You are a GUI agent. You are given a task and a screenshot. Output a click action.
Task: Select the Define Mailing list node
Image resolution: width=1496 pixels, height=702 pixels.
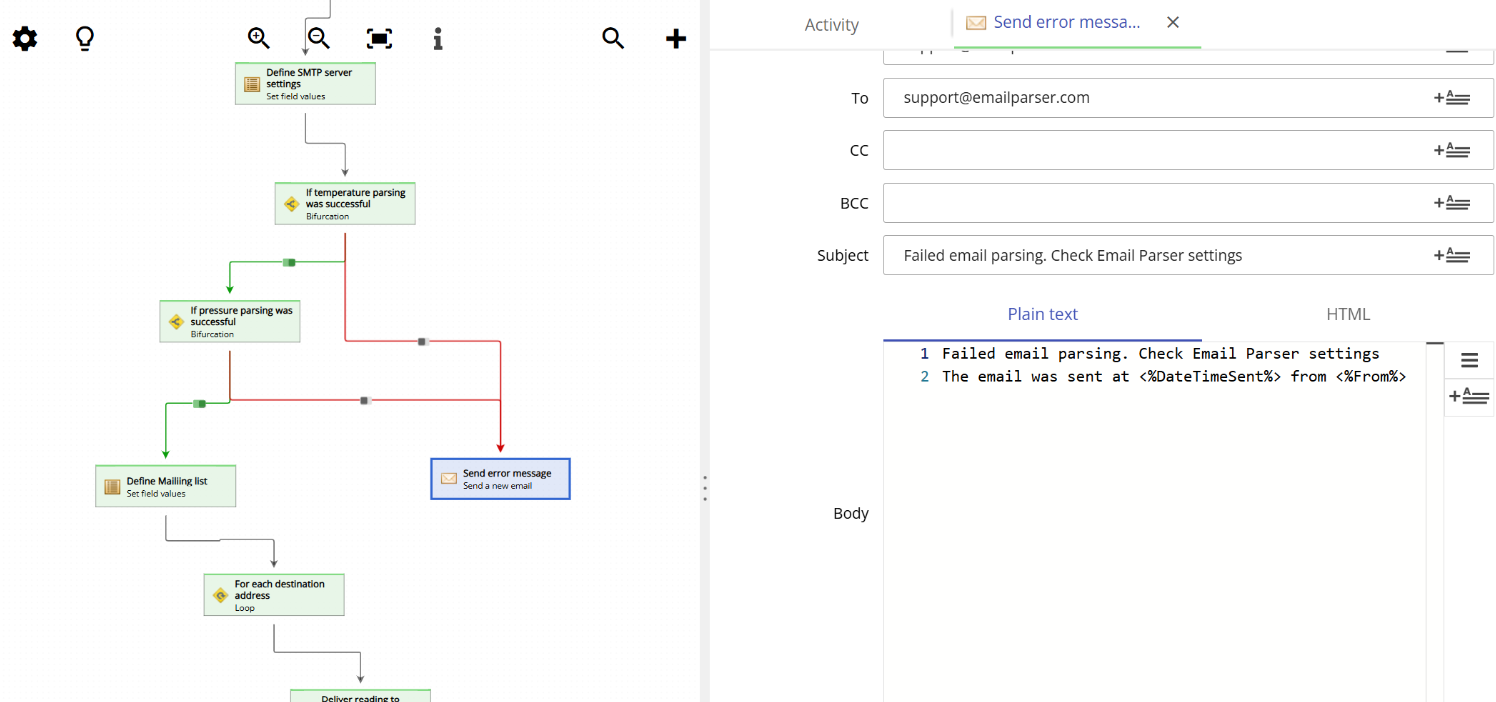(165, 485)
